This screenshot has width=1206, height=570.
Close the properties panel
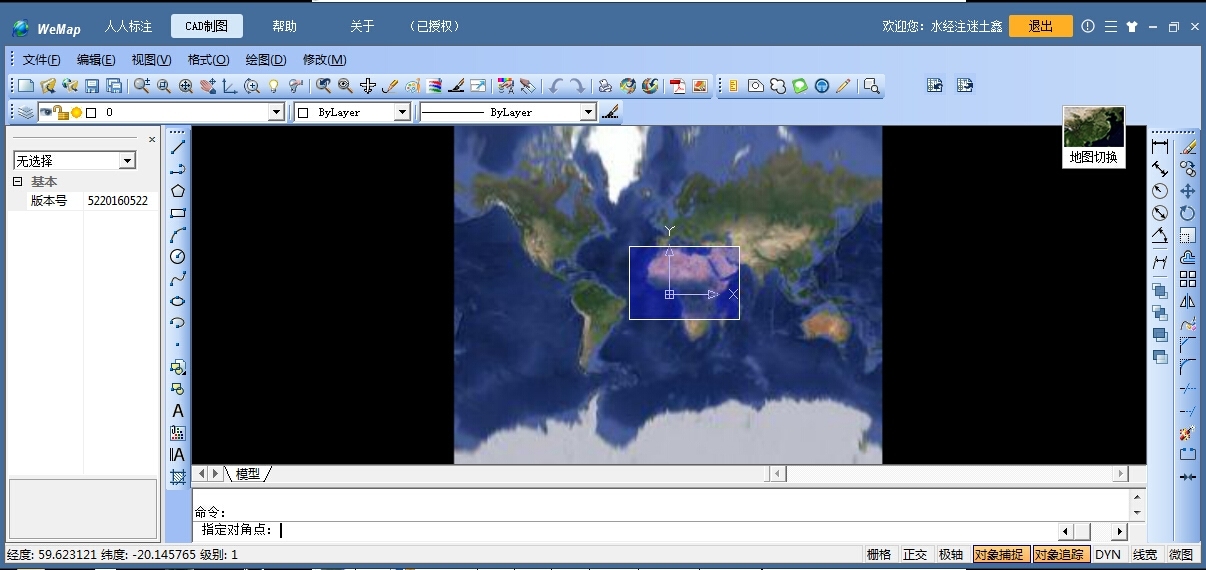tap(152, 140)
